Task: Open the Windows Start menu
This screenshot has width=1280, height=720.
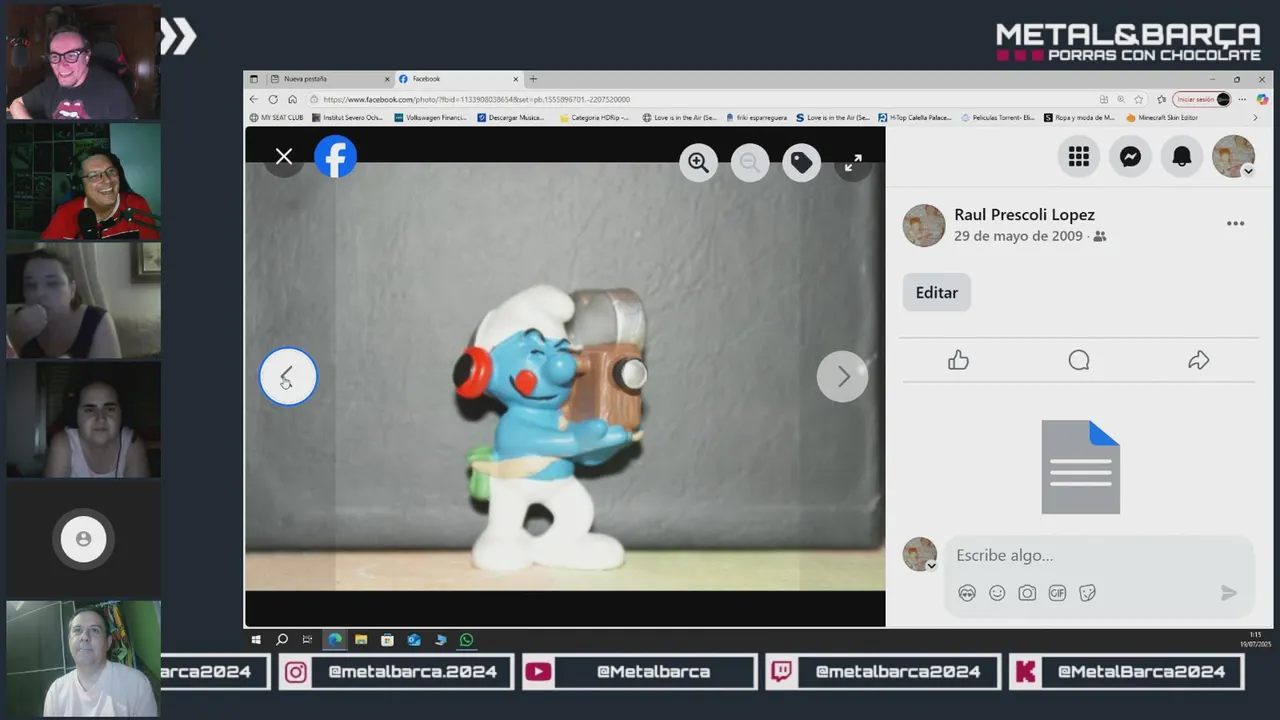Action: click(256, 640)
